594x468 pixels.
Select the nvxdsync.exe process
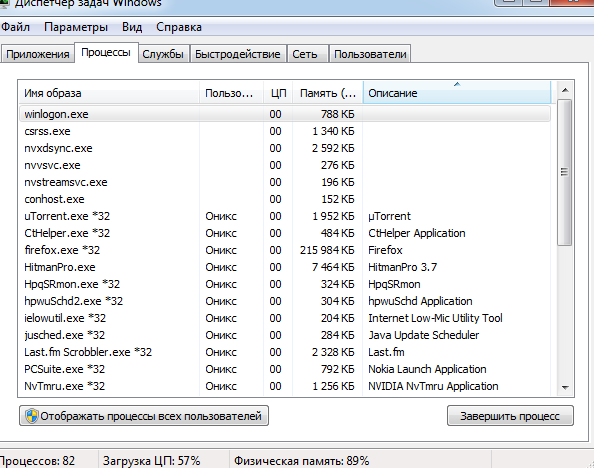click(x=285, y=148)
